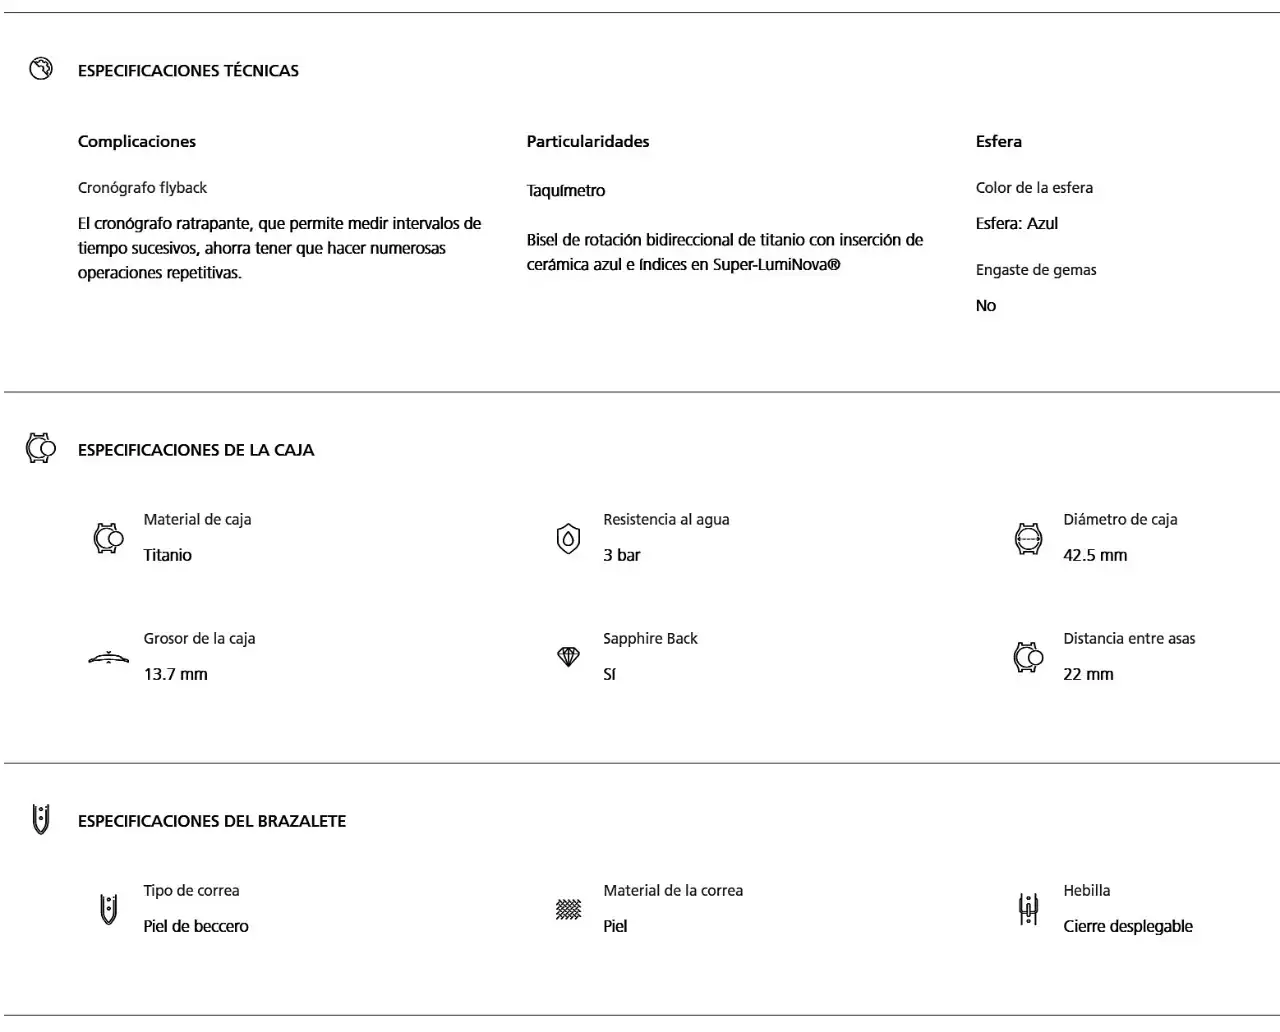Click the Hebilla buckle icon
The width and height of the screenshot is (1280, 1032).
(1028, 909)
